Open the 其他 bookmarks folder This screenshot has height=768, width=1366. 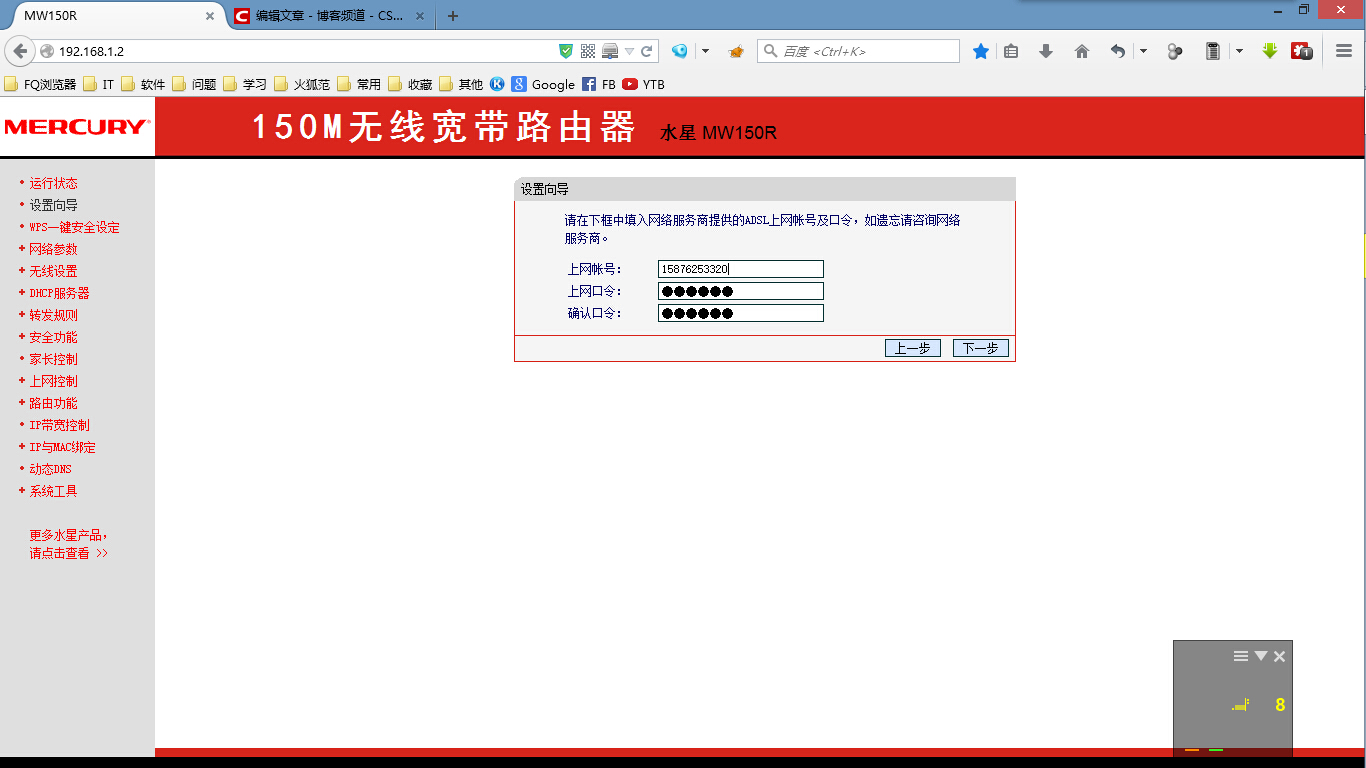pyautogui.click(x=461, y=84)
